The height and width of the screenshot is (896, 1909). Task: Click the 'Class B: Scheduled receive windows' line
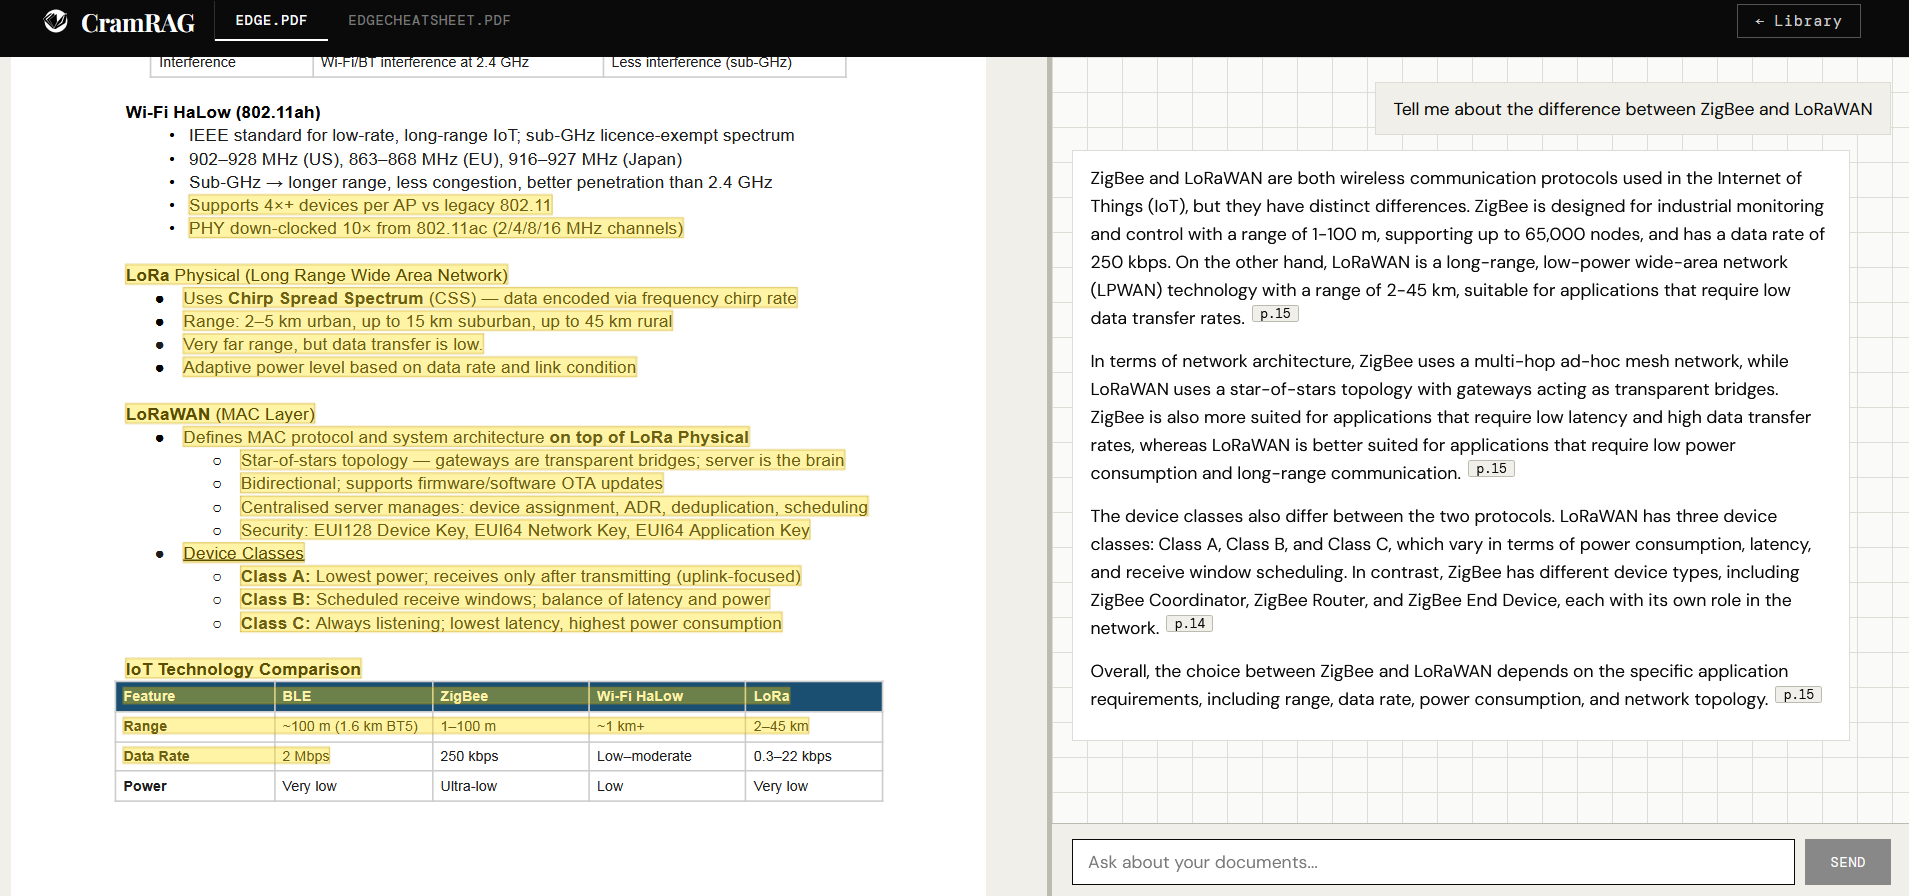[505, 599]
